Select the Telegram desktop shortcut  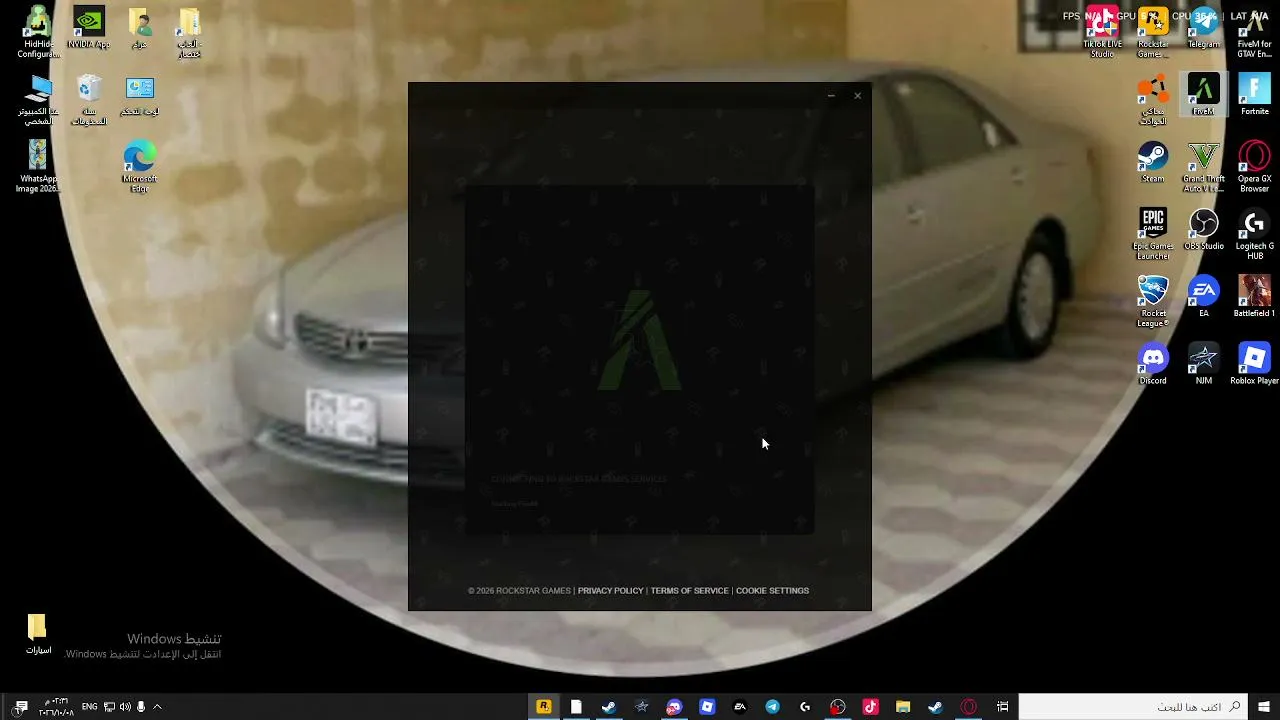1203,29
